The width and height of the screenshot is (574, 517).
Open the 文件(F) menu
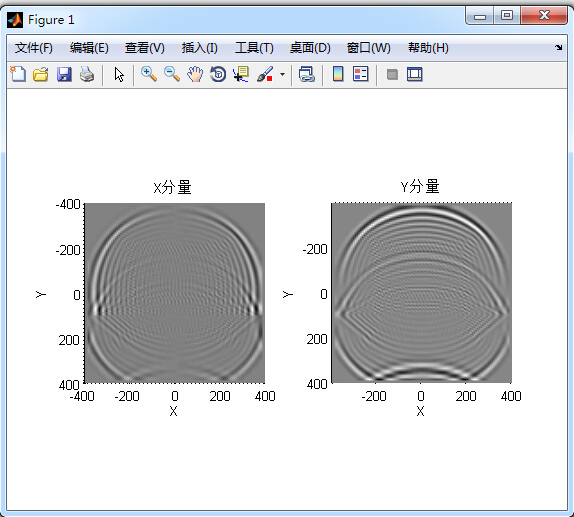(34, 48)
